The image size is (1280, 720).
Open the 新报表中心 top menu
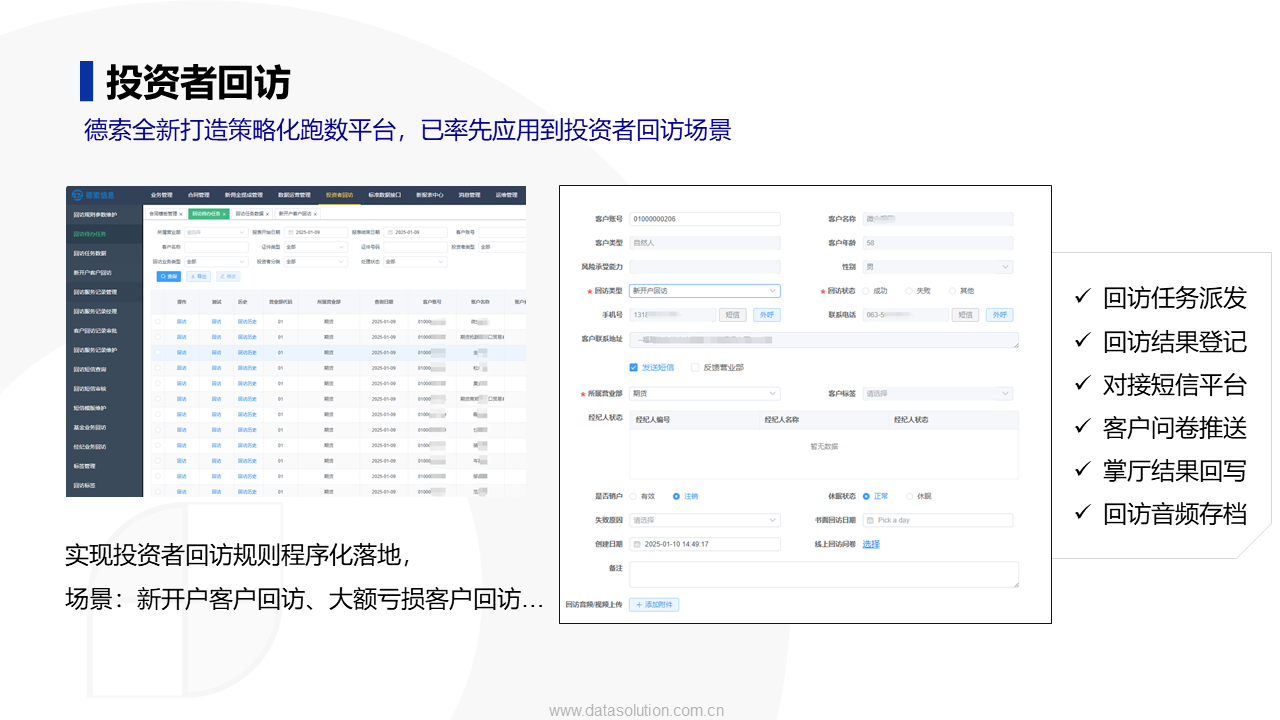coord(430,195)
